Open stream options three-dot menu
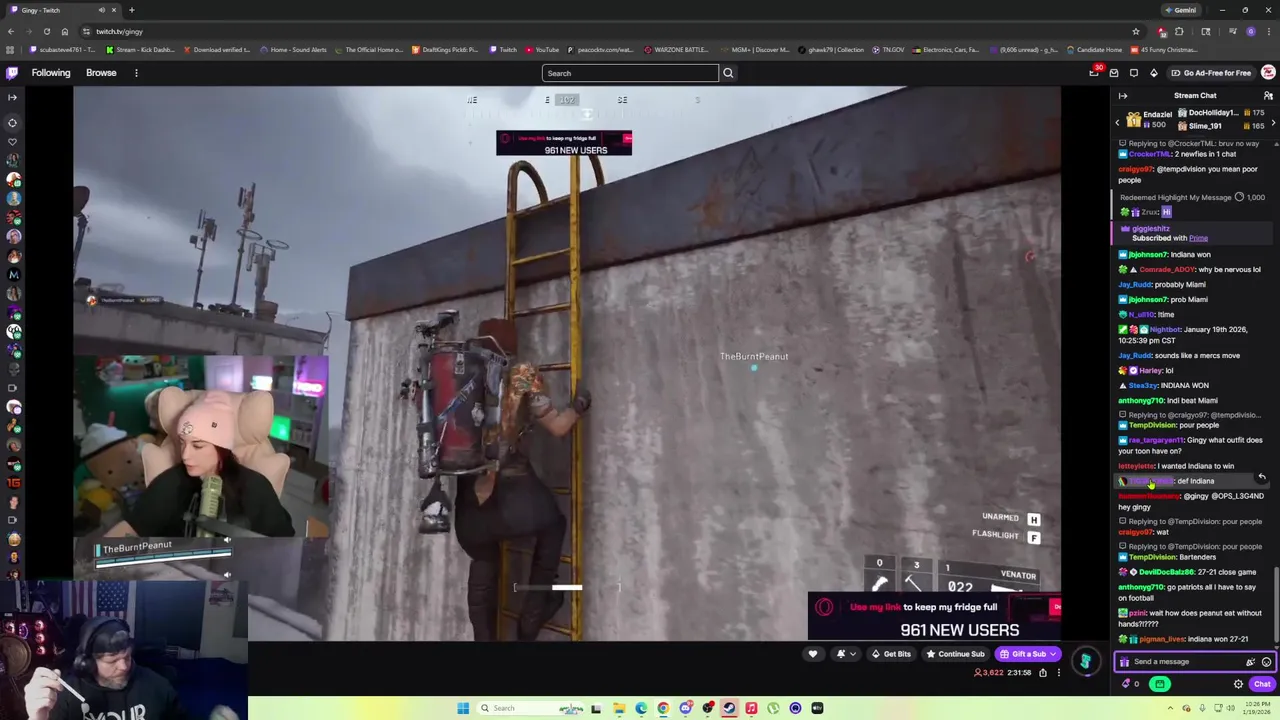The height and width of the screenshot is (720, 1280). (x=1059, y=673)
